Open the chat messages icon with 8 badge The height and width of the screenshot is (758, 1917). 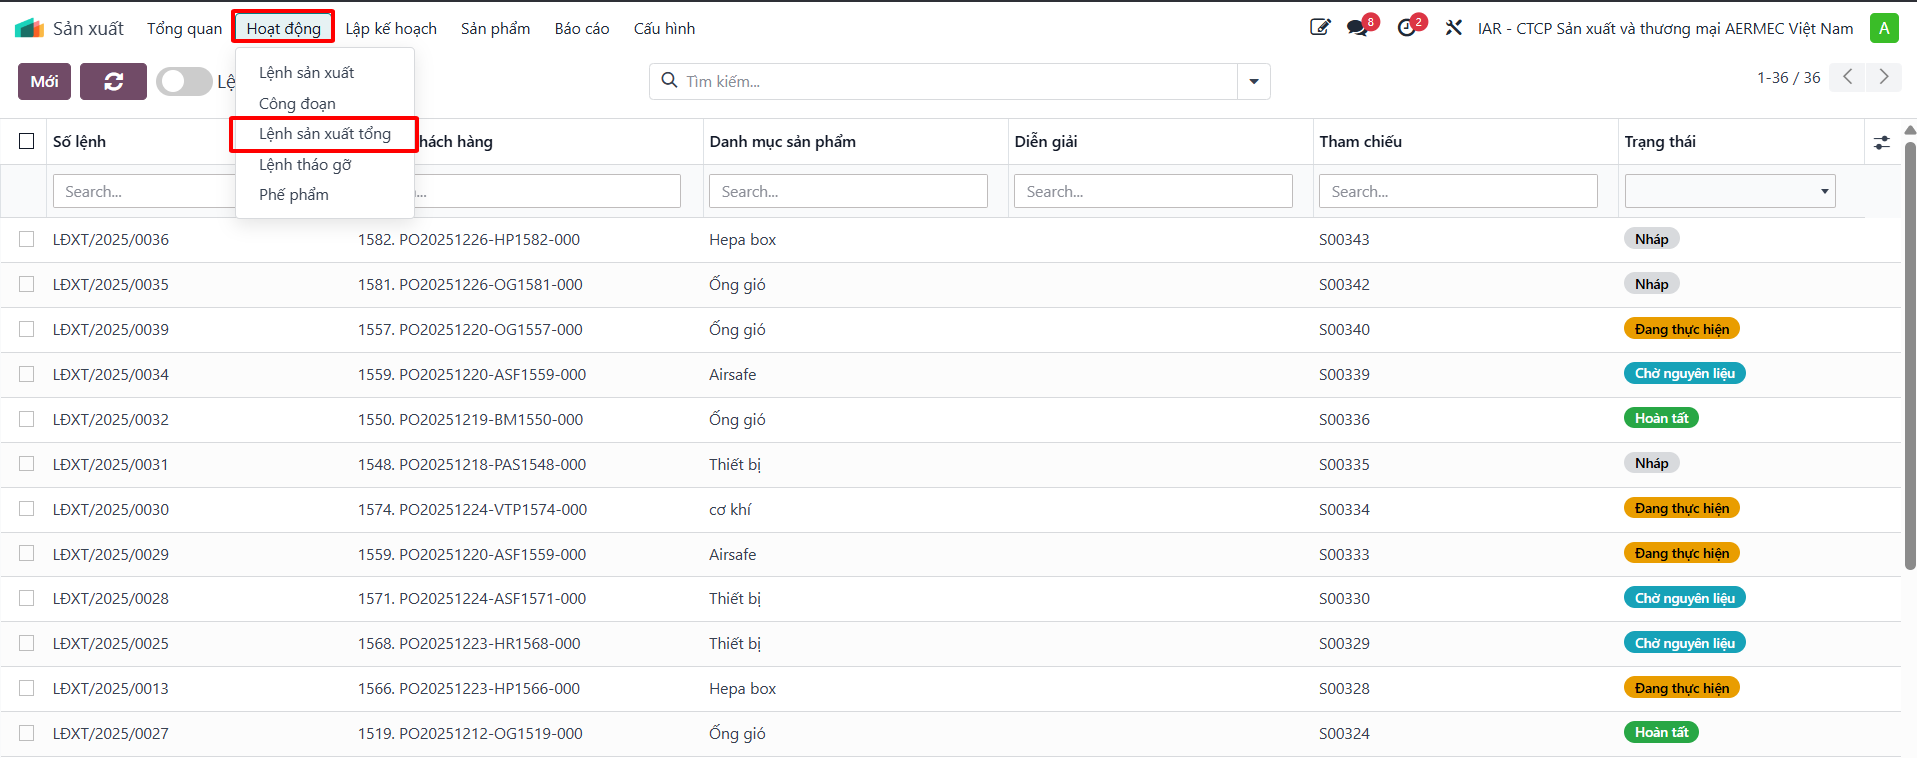(x=1357, y=28)
